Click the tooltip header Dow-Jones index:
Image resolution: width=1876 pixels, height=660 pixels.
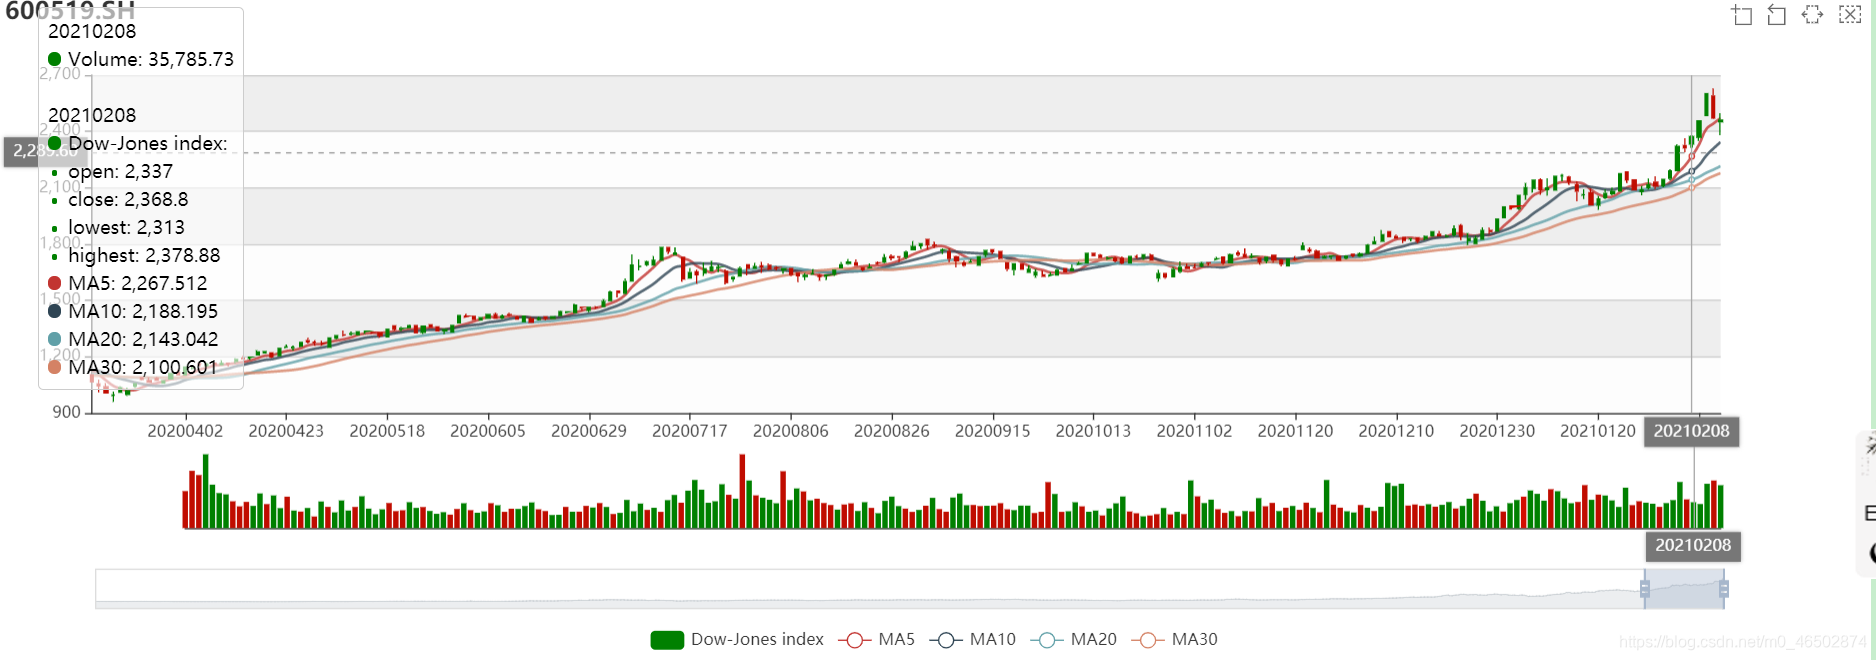(138, 143)
